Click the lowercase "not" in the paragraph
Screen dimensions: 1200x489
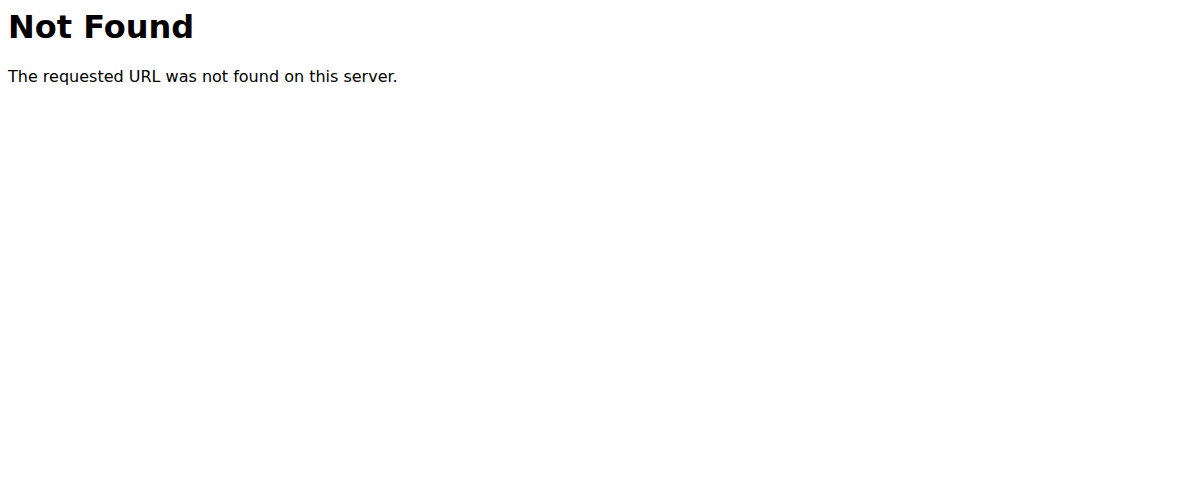click(215, 78)
